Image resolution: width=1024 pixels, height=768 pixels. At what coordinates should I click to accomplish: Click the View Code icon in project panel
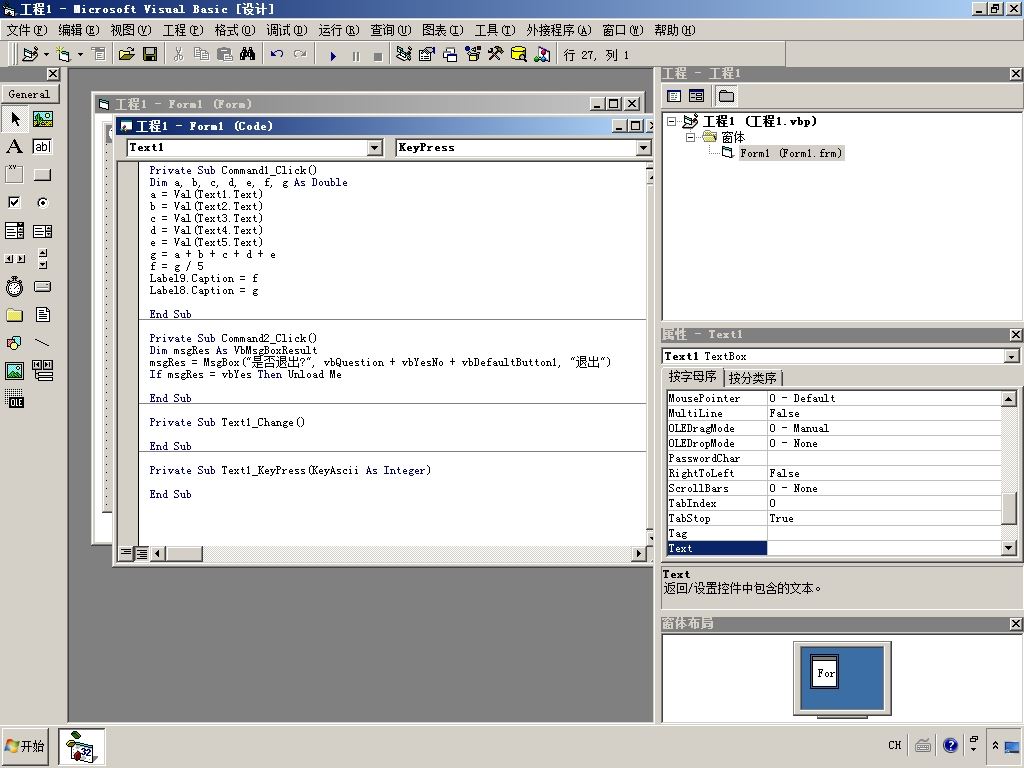pyautogui.click(x=674, y=96)
